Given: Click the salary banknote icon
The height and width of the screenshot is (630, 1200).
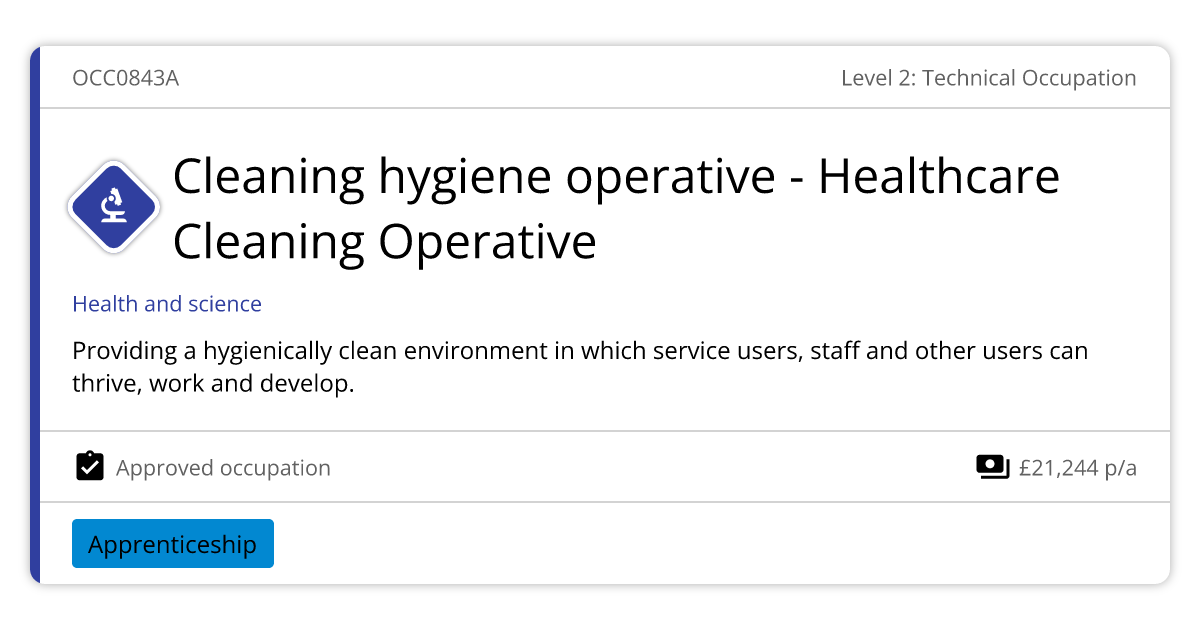Looking at the screenshot, I should [x=992, y=467].
